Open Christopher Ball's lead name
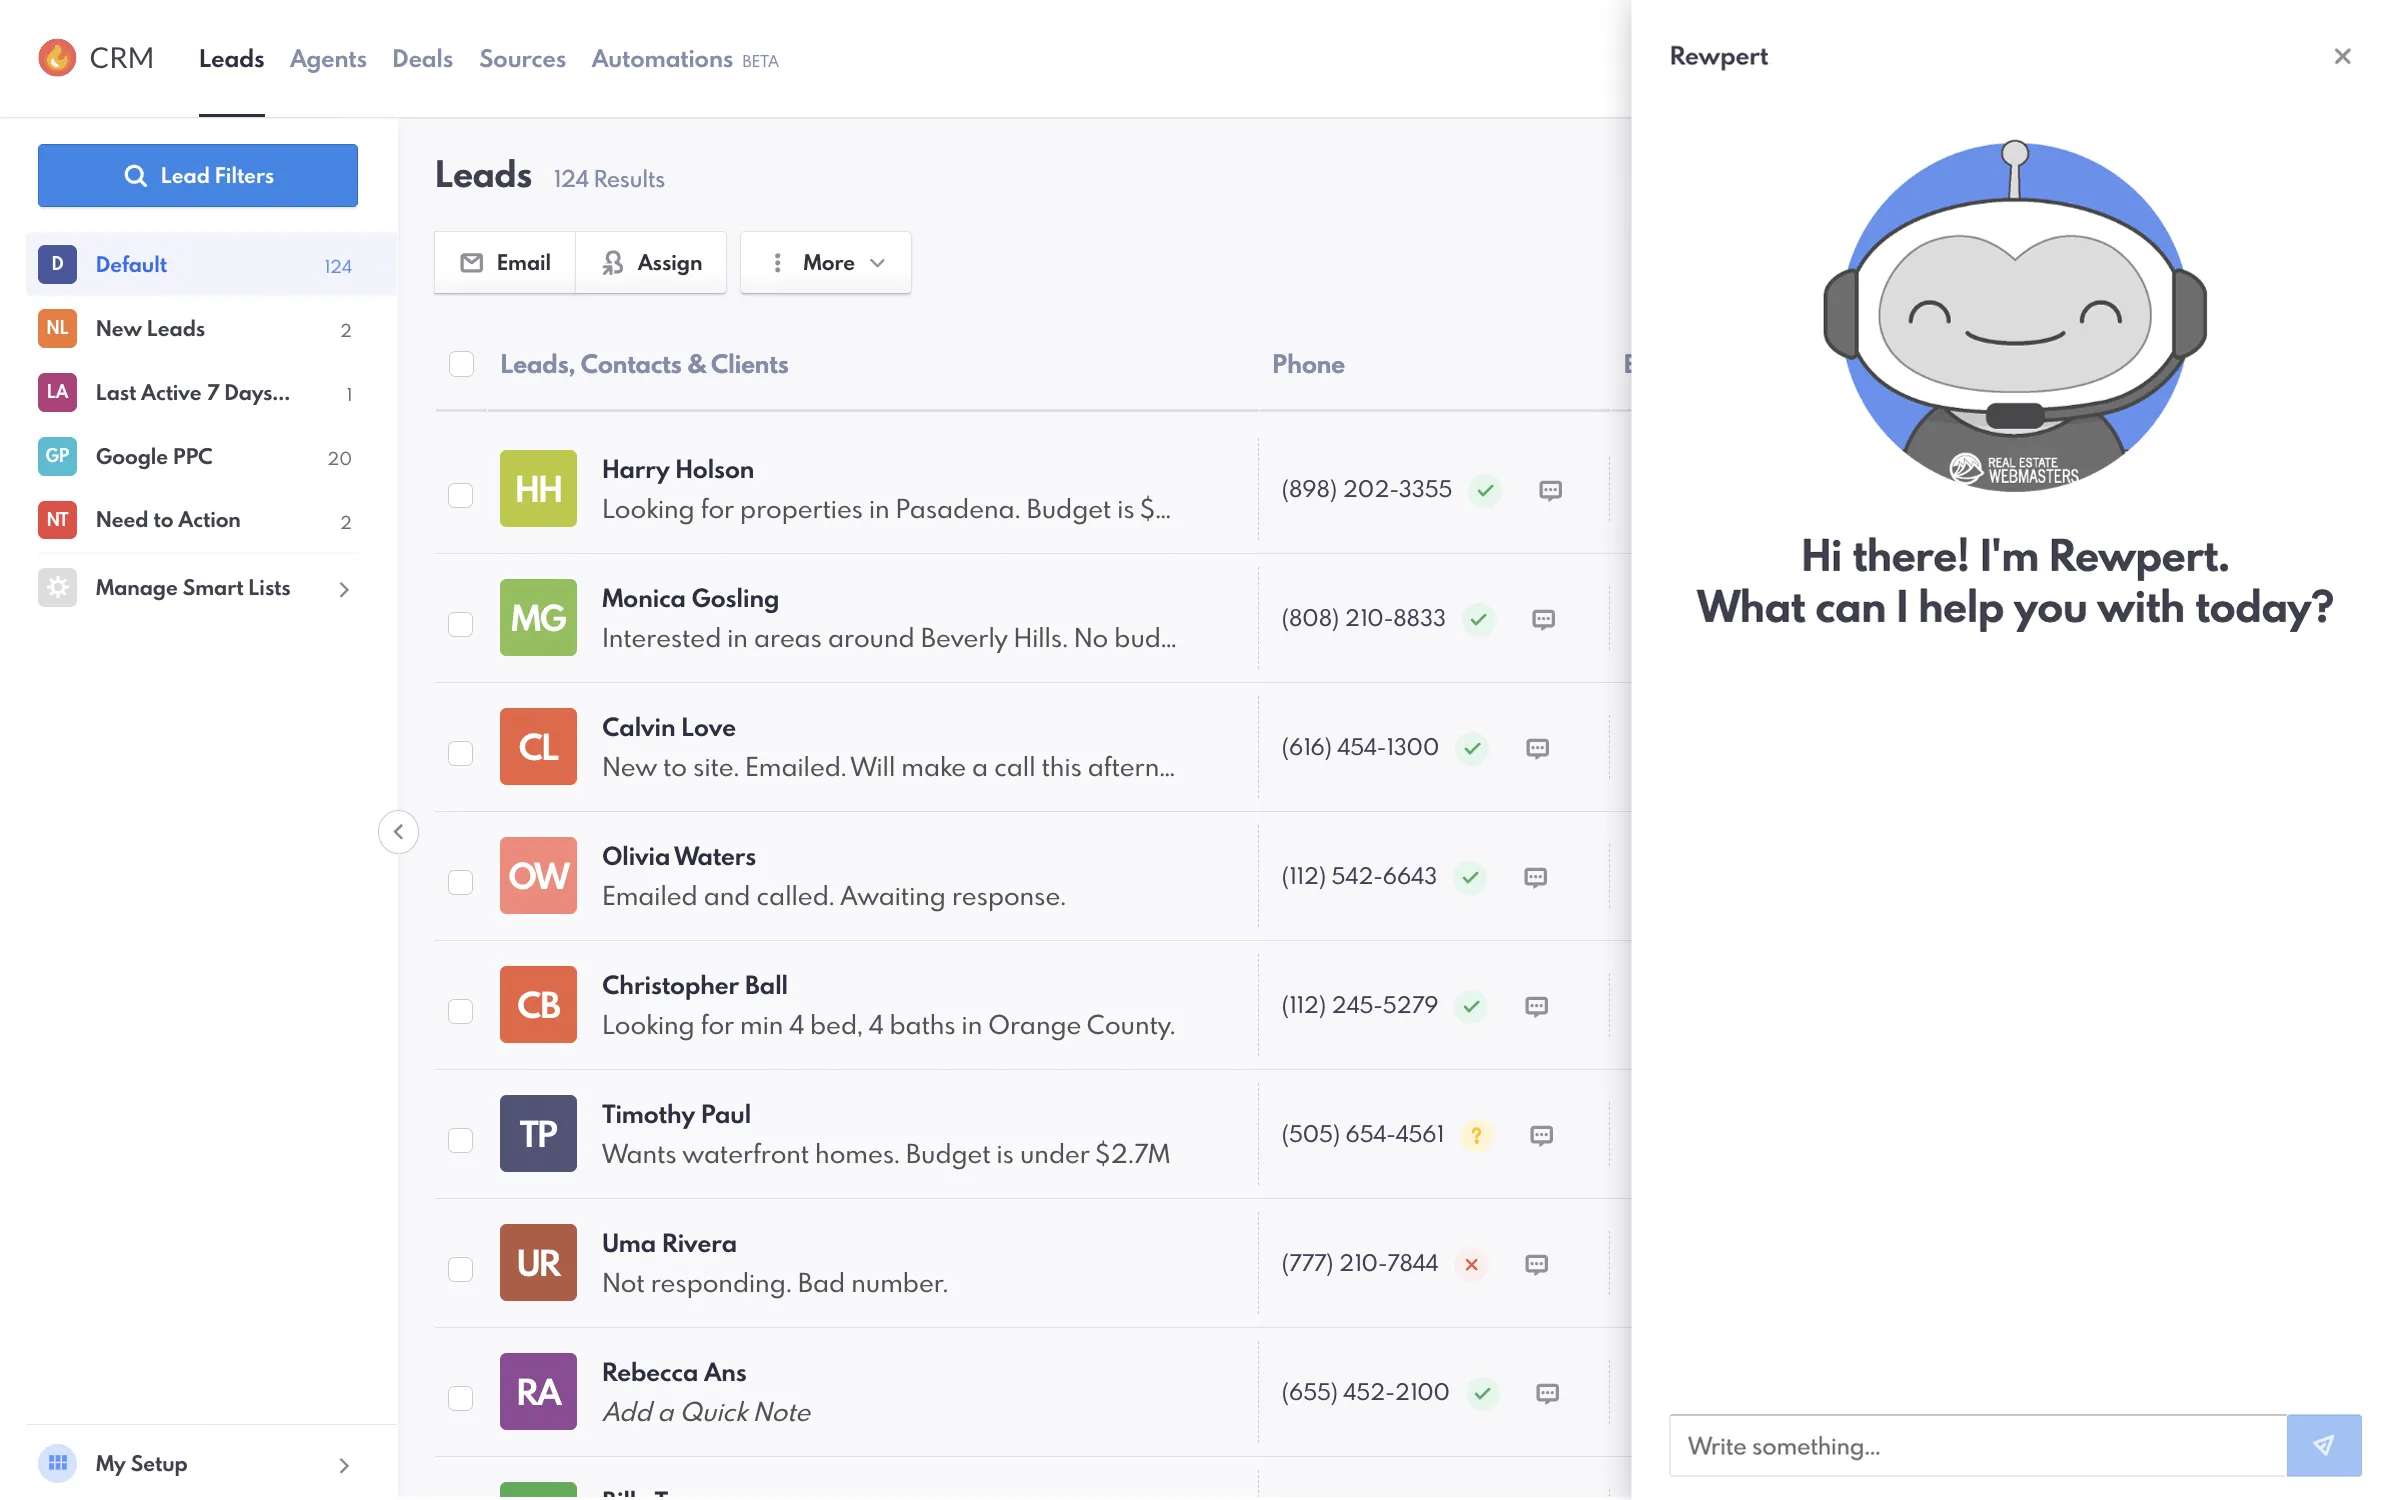 [695, 985]
